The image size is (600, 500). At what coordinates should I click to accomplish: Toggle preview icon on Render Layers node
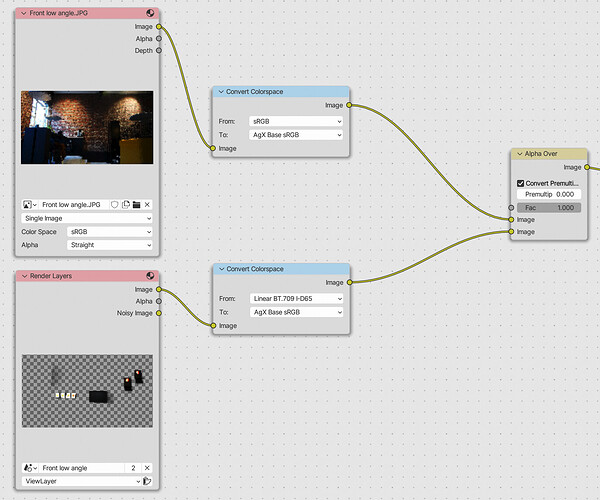point(150,275)
